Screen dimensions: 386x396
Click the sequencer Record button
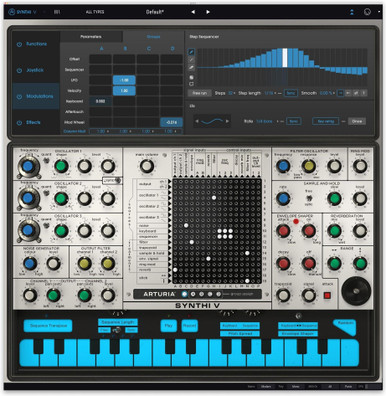click(189, 326)
